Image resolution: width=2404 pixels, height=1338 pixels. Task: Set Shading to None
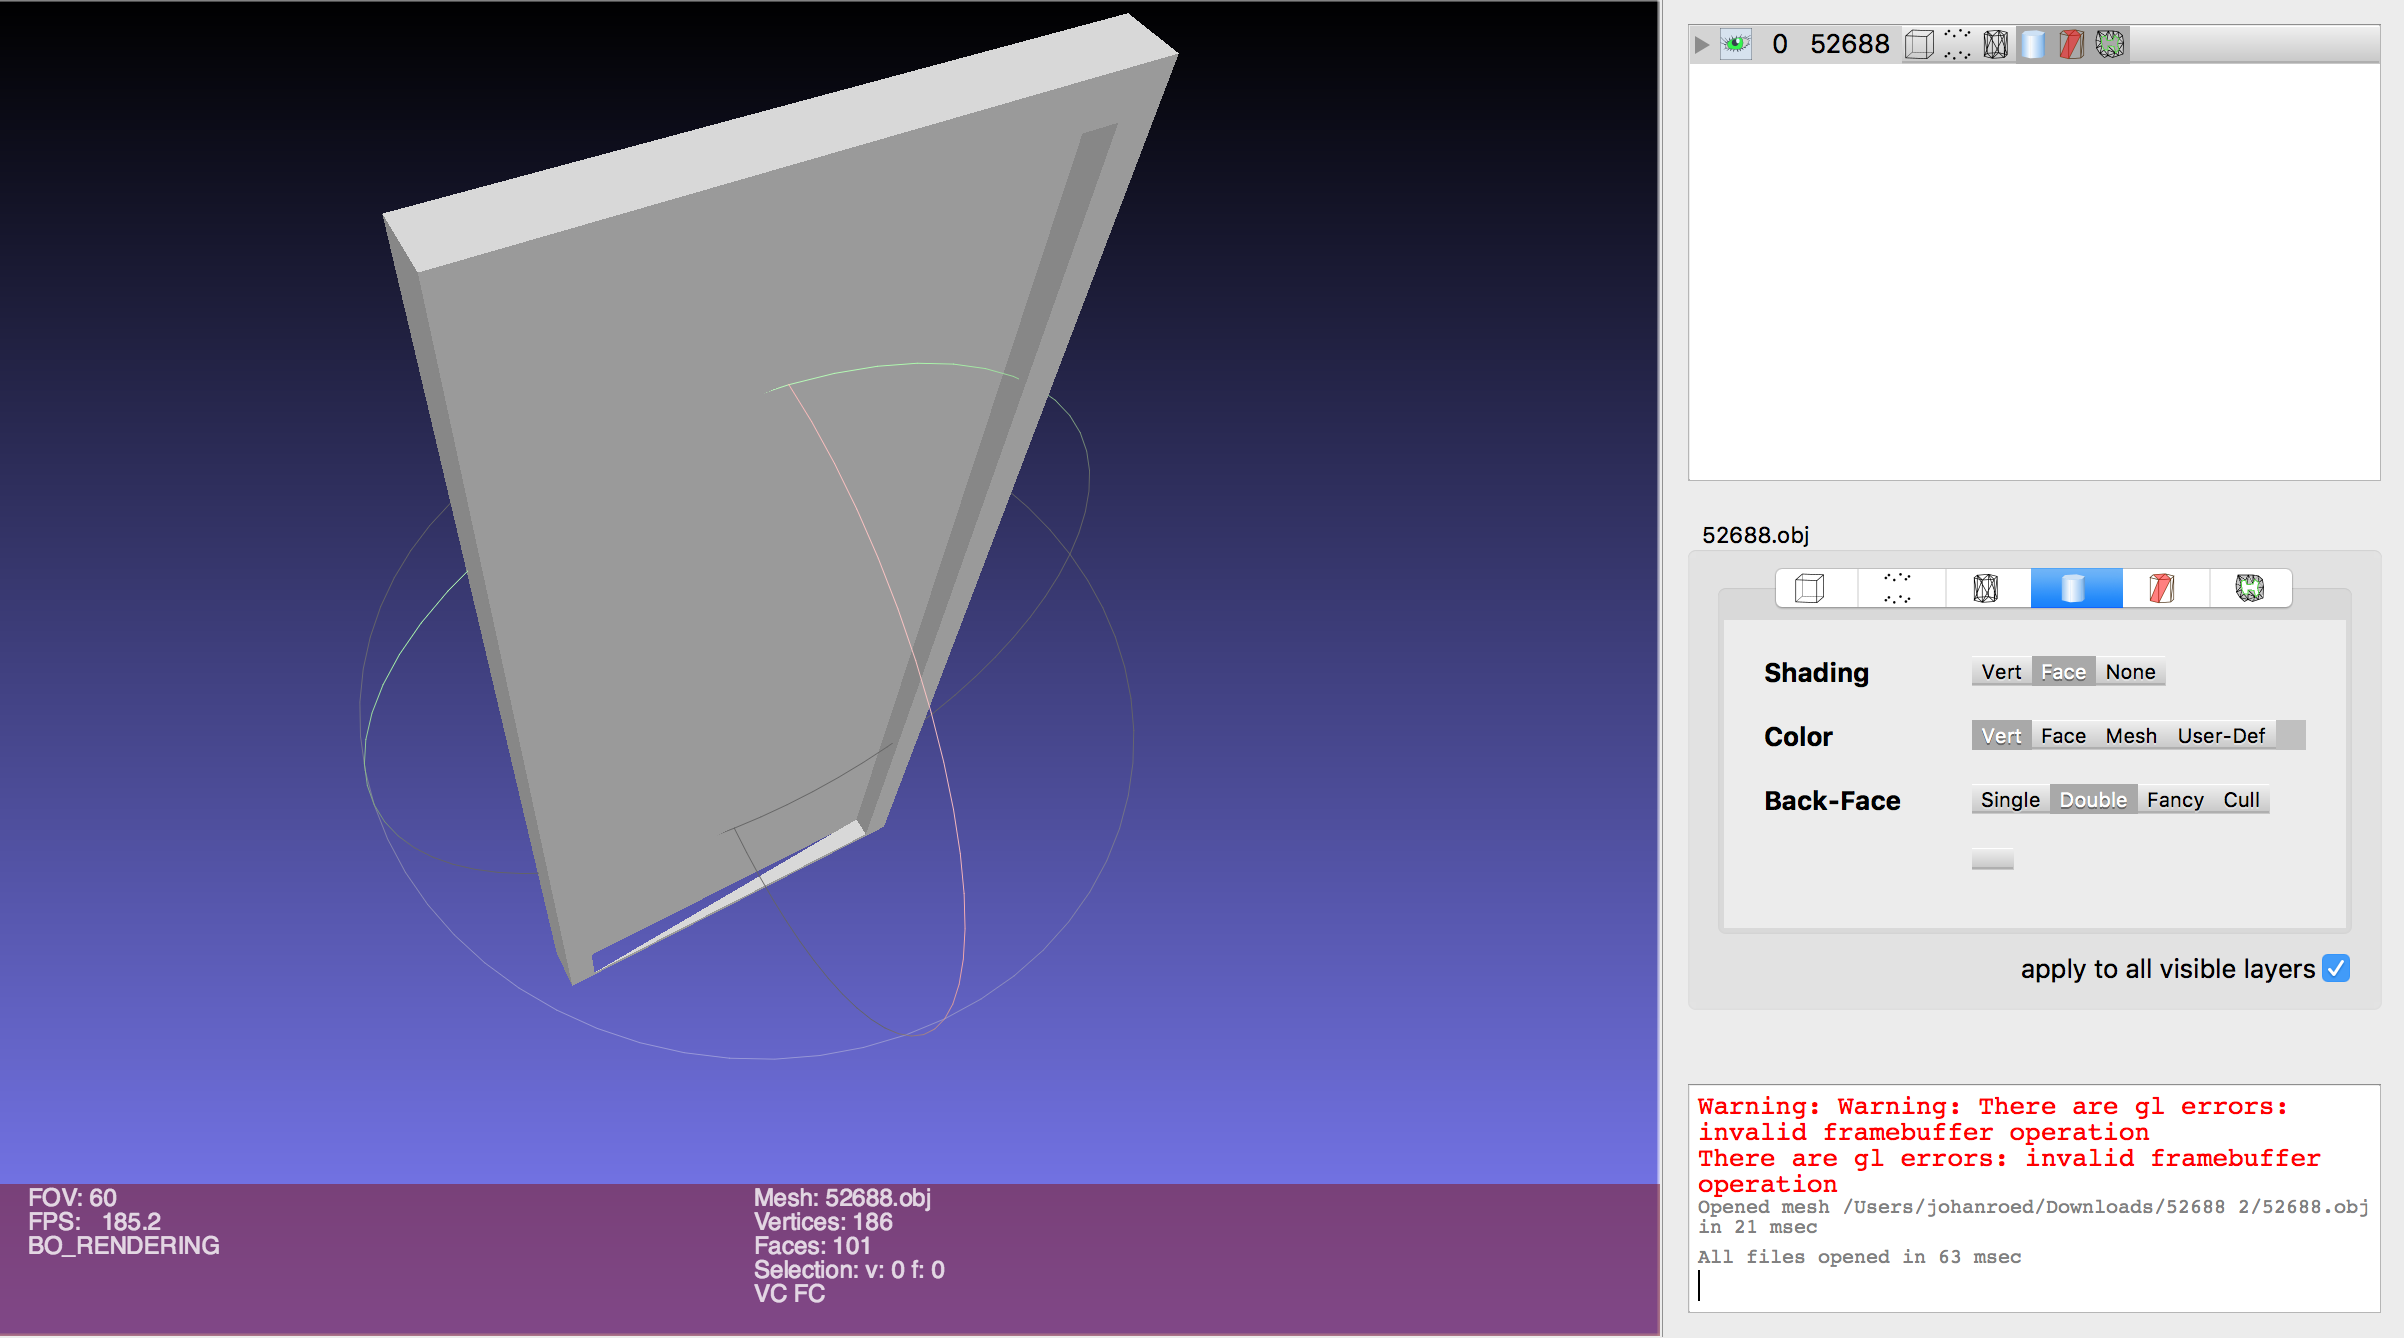[x=2131, y=671]
